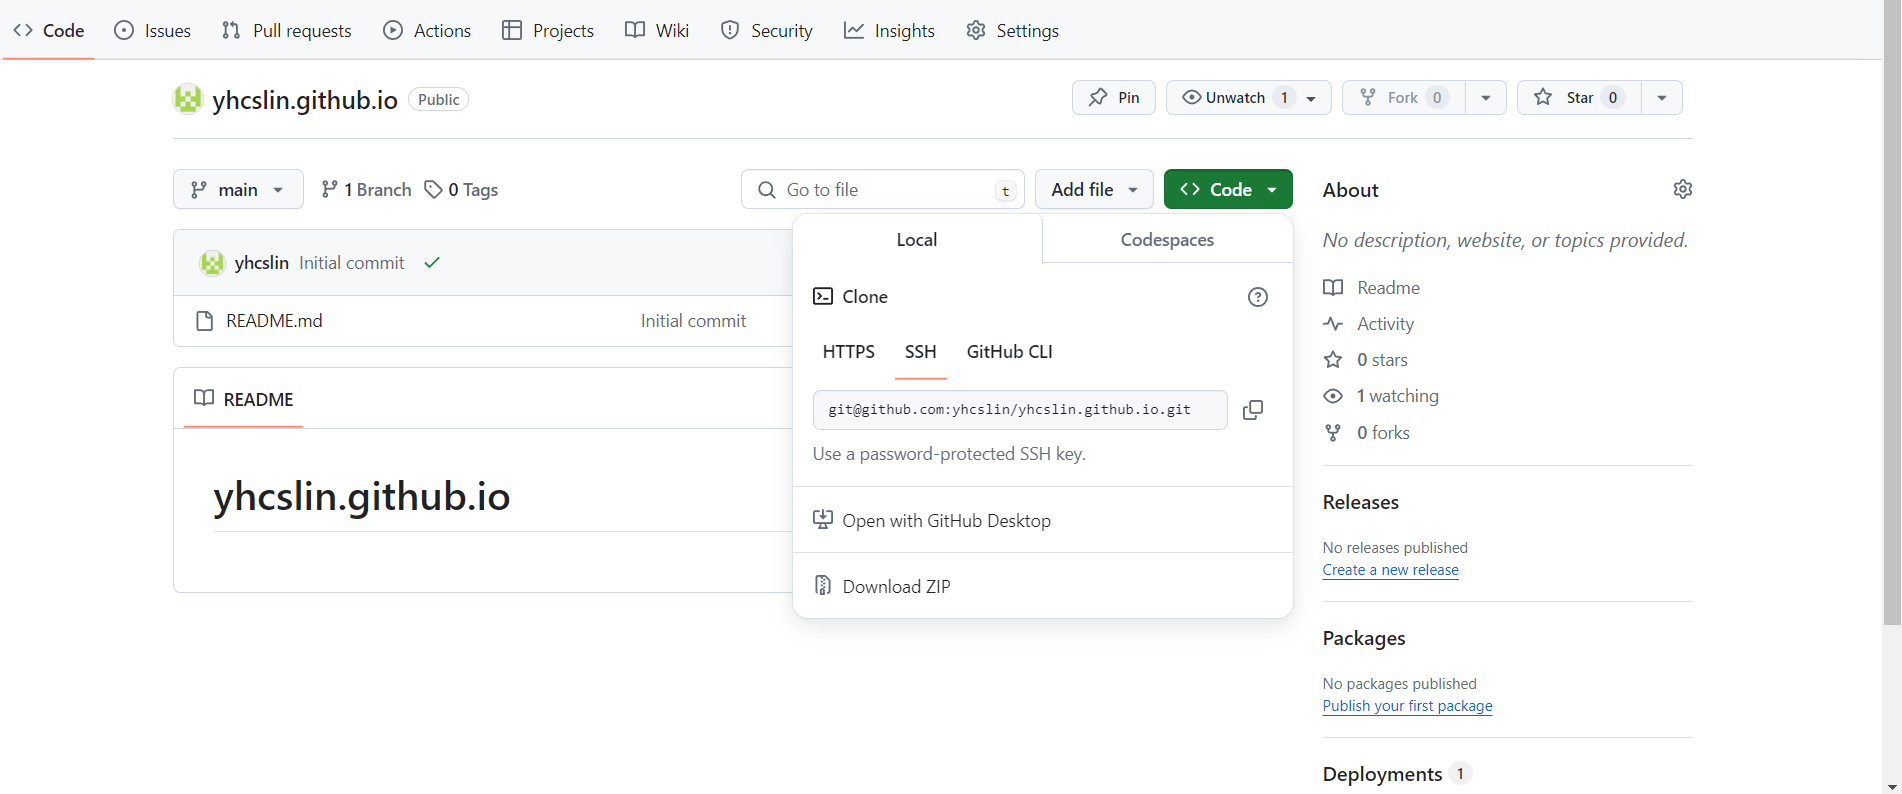
Task: View the 0 Tags link
Action: click(x=461, y=189)
